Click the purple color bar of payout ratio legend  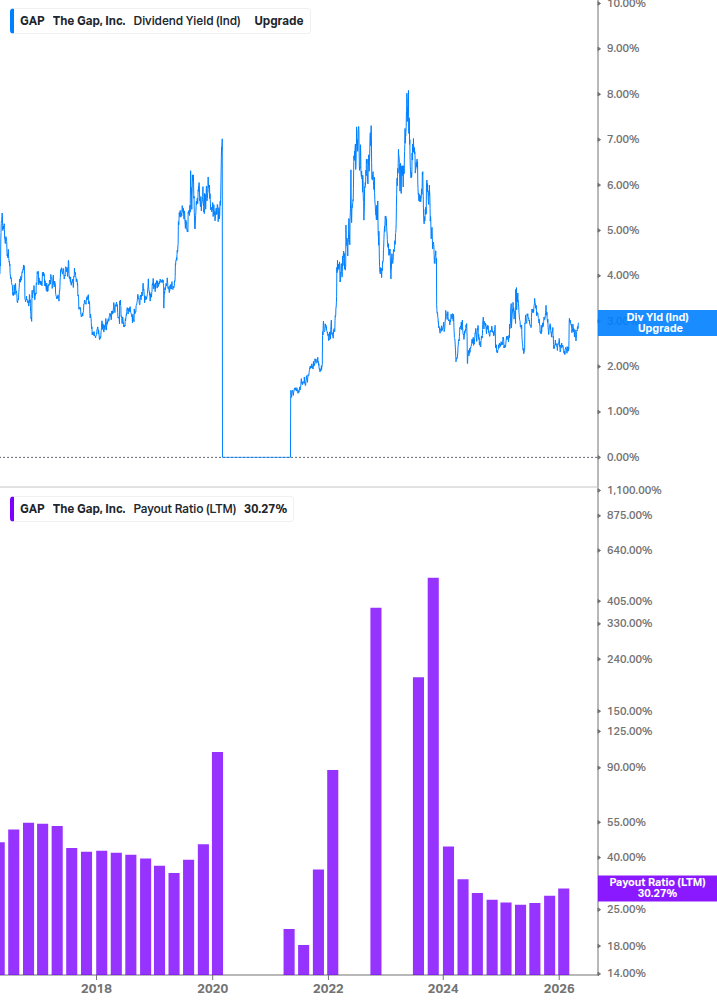coord(12,509)
